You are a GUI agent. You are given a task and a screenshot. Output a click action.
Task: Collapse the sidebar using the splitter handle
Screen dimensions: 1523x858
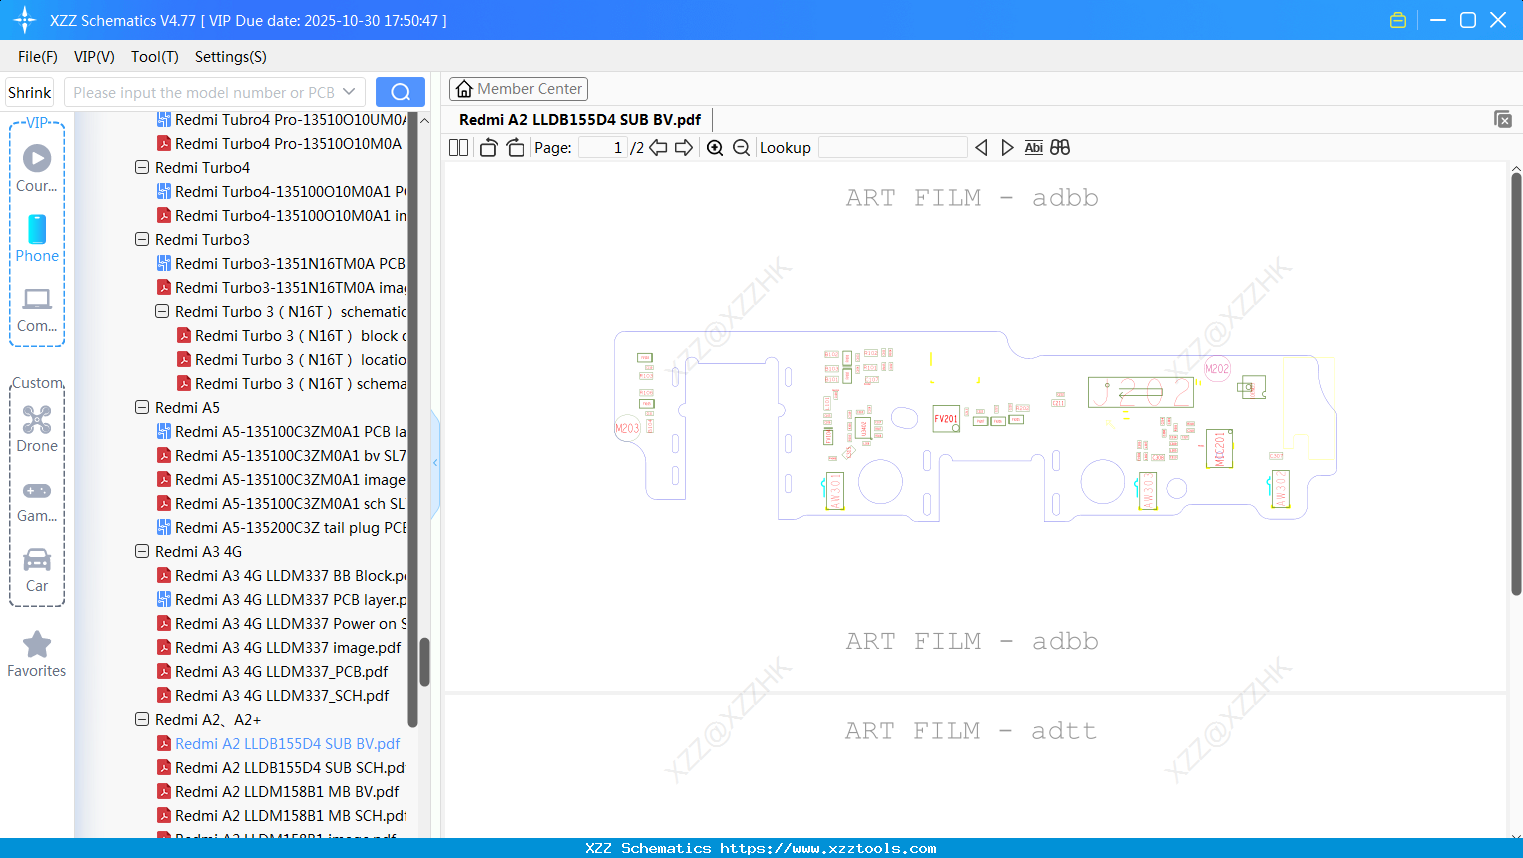(x=435, y=462)
